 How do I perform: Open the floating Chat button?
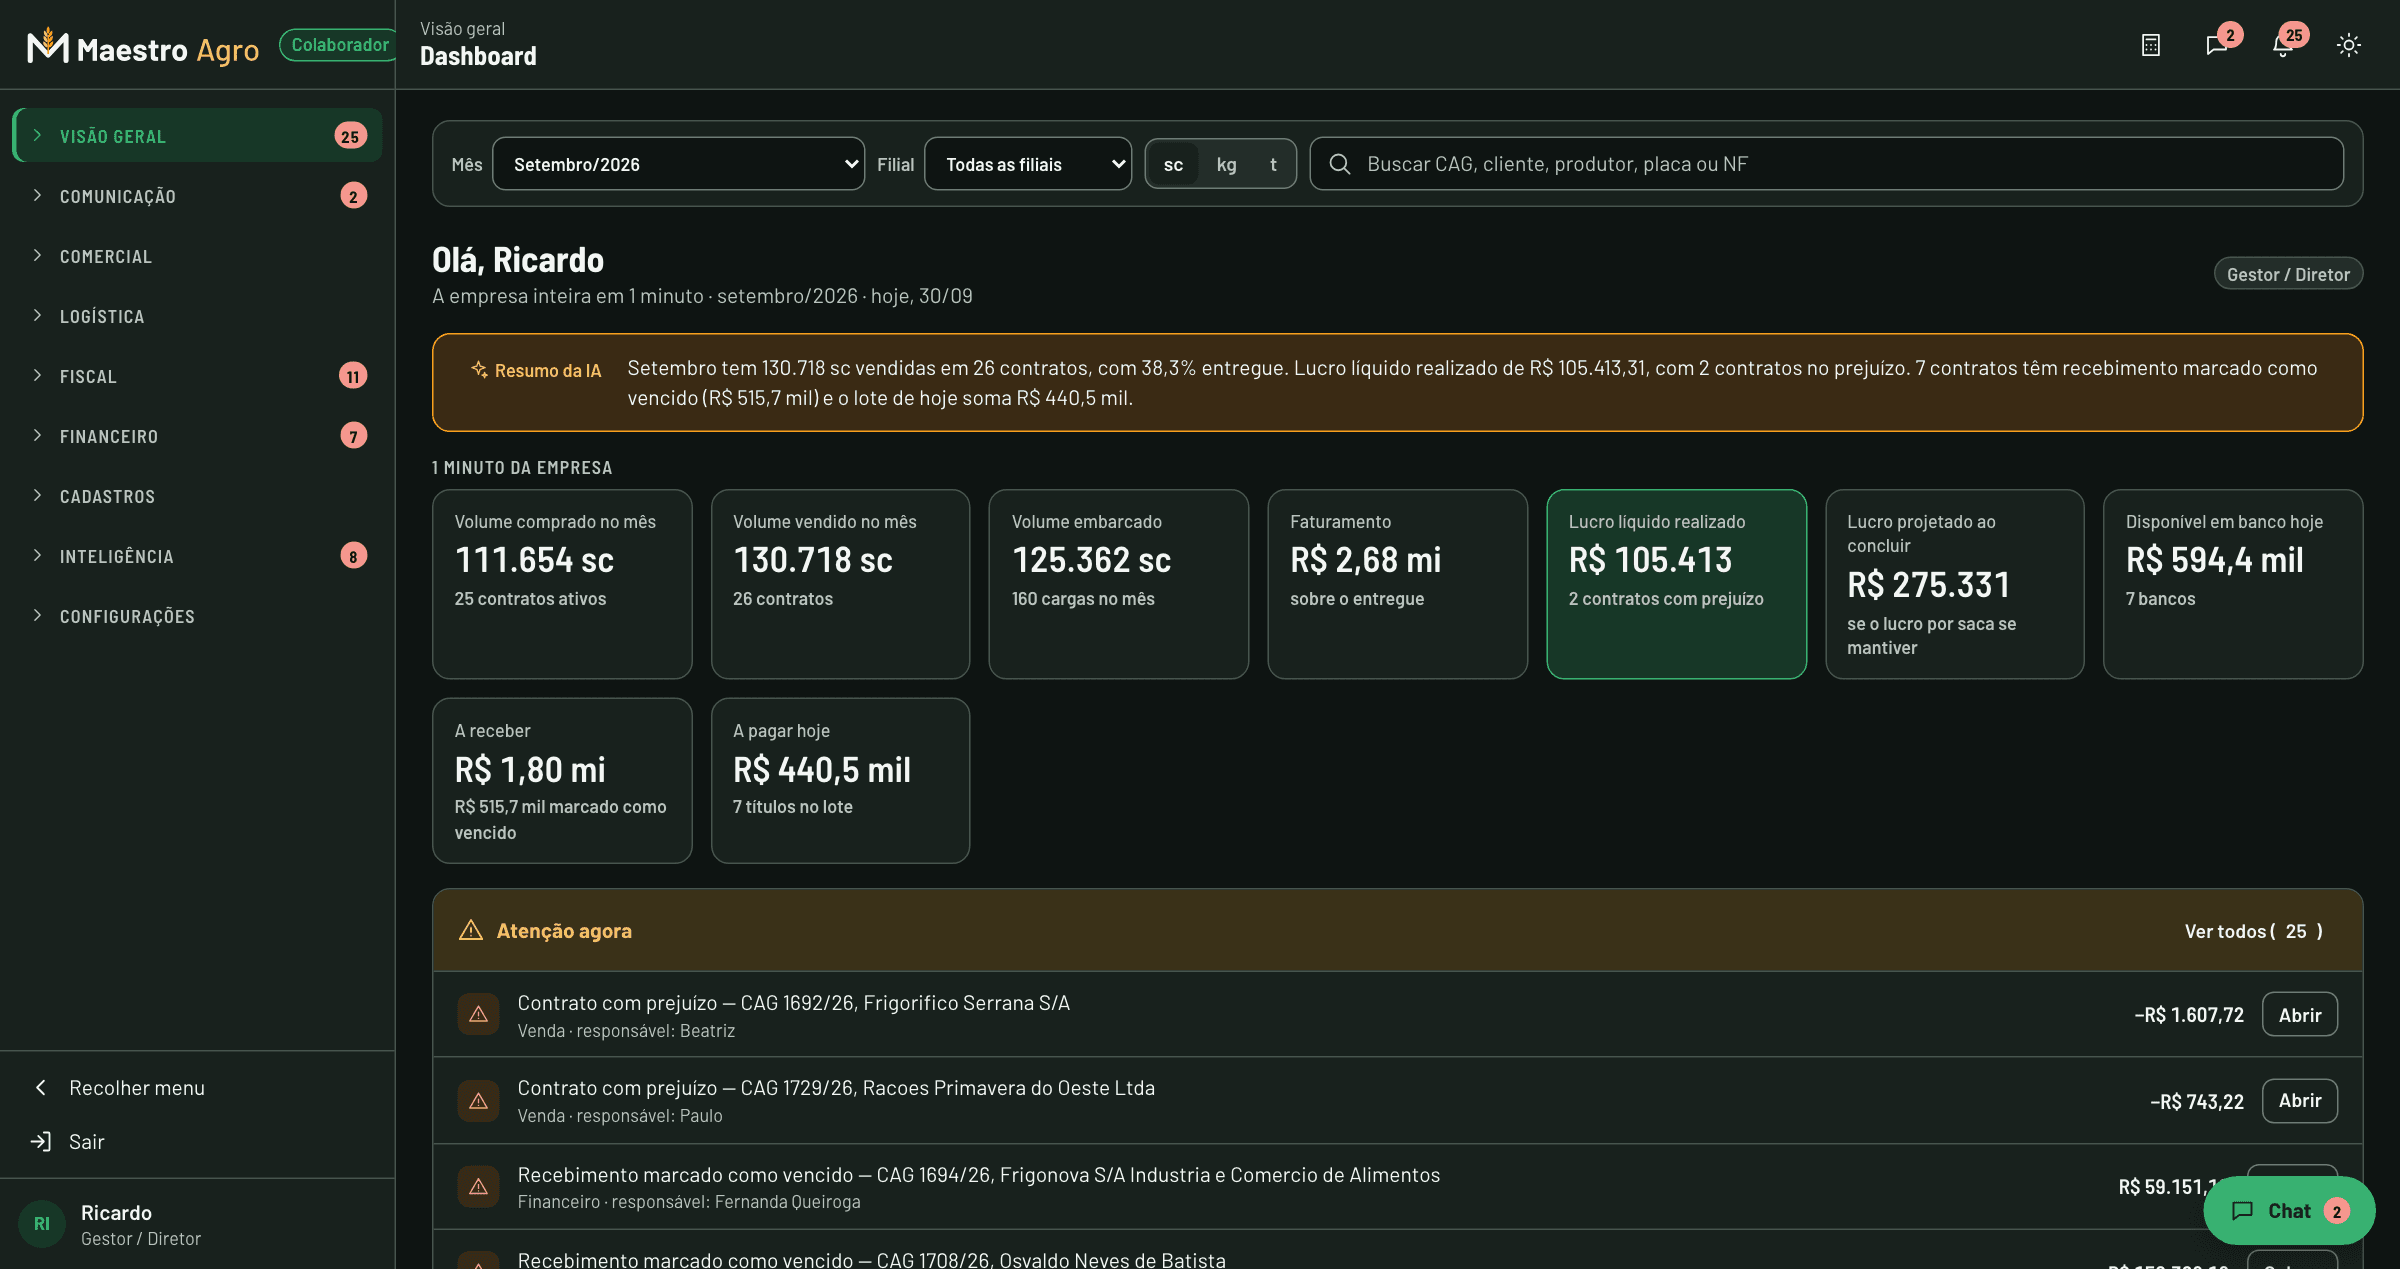pyautogui.click(x=2288, y=1211)
